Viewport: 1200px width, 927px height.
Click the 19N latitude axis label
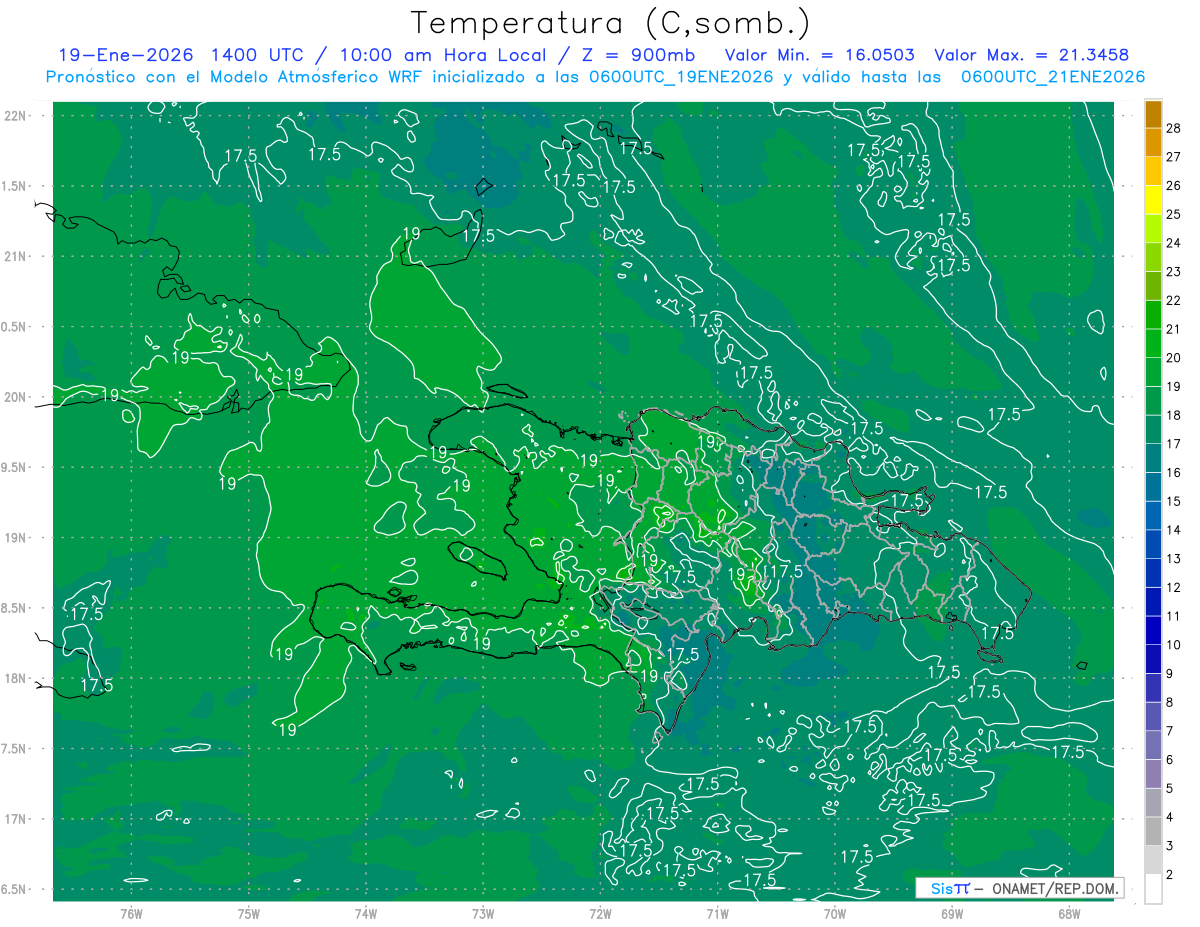[x=16, y=538]
